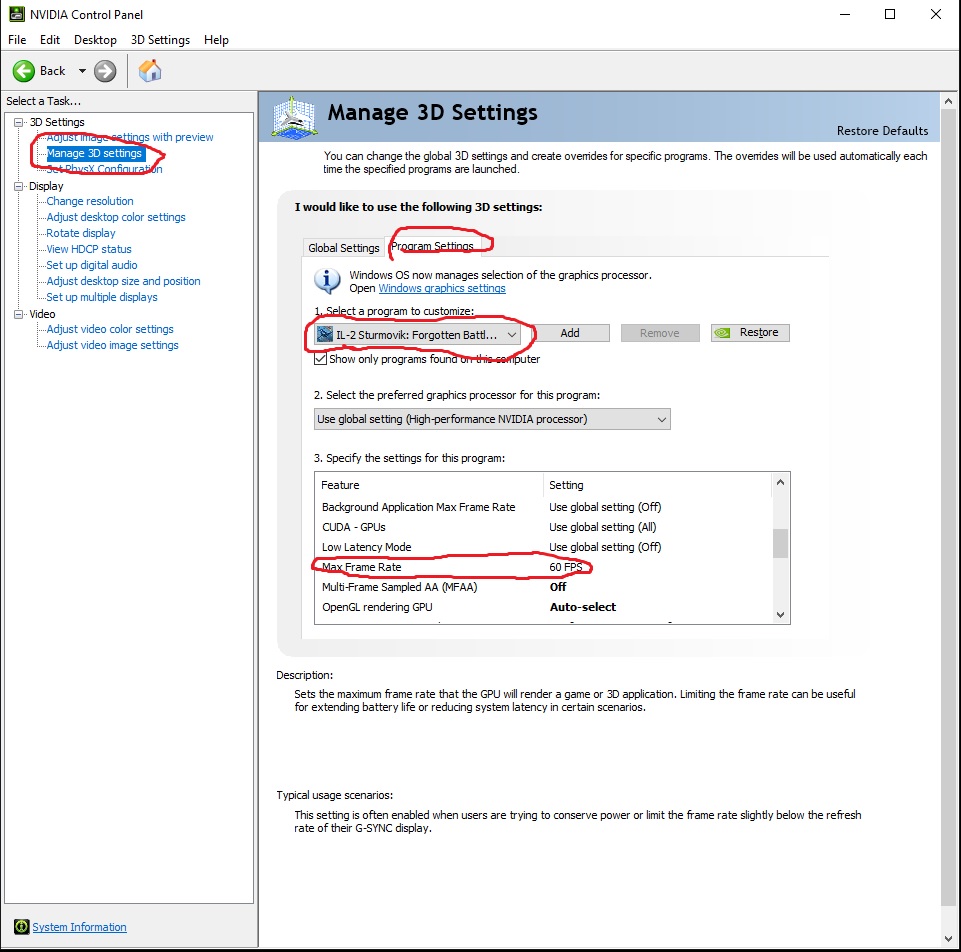Viewport: 961px width, 952px height.
Task: Select CUDA - GPUs feature row
Action: coord(543,527)
